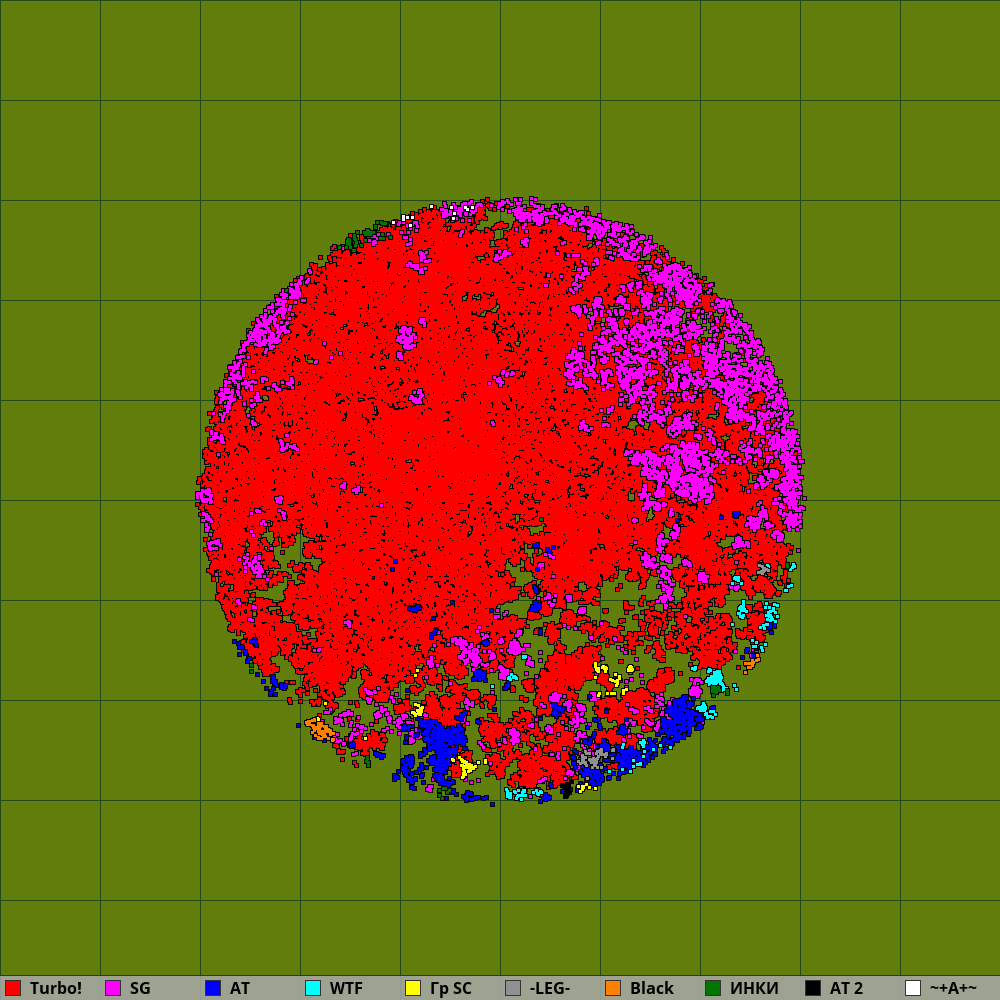This screenshot has height=1000, width=1000.
Task: Click the cyan WTF legend swatch
Action: 313,988
